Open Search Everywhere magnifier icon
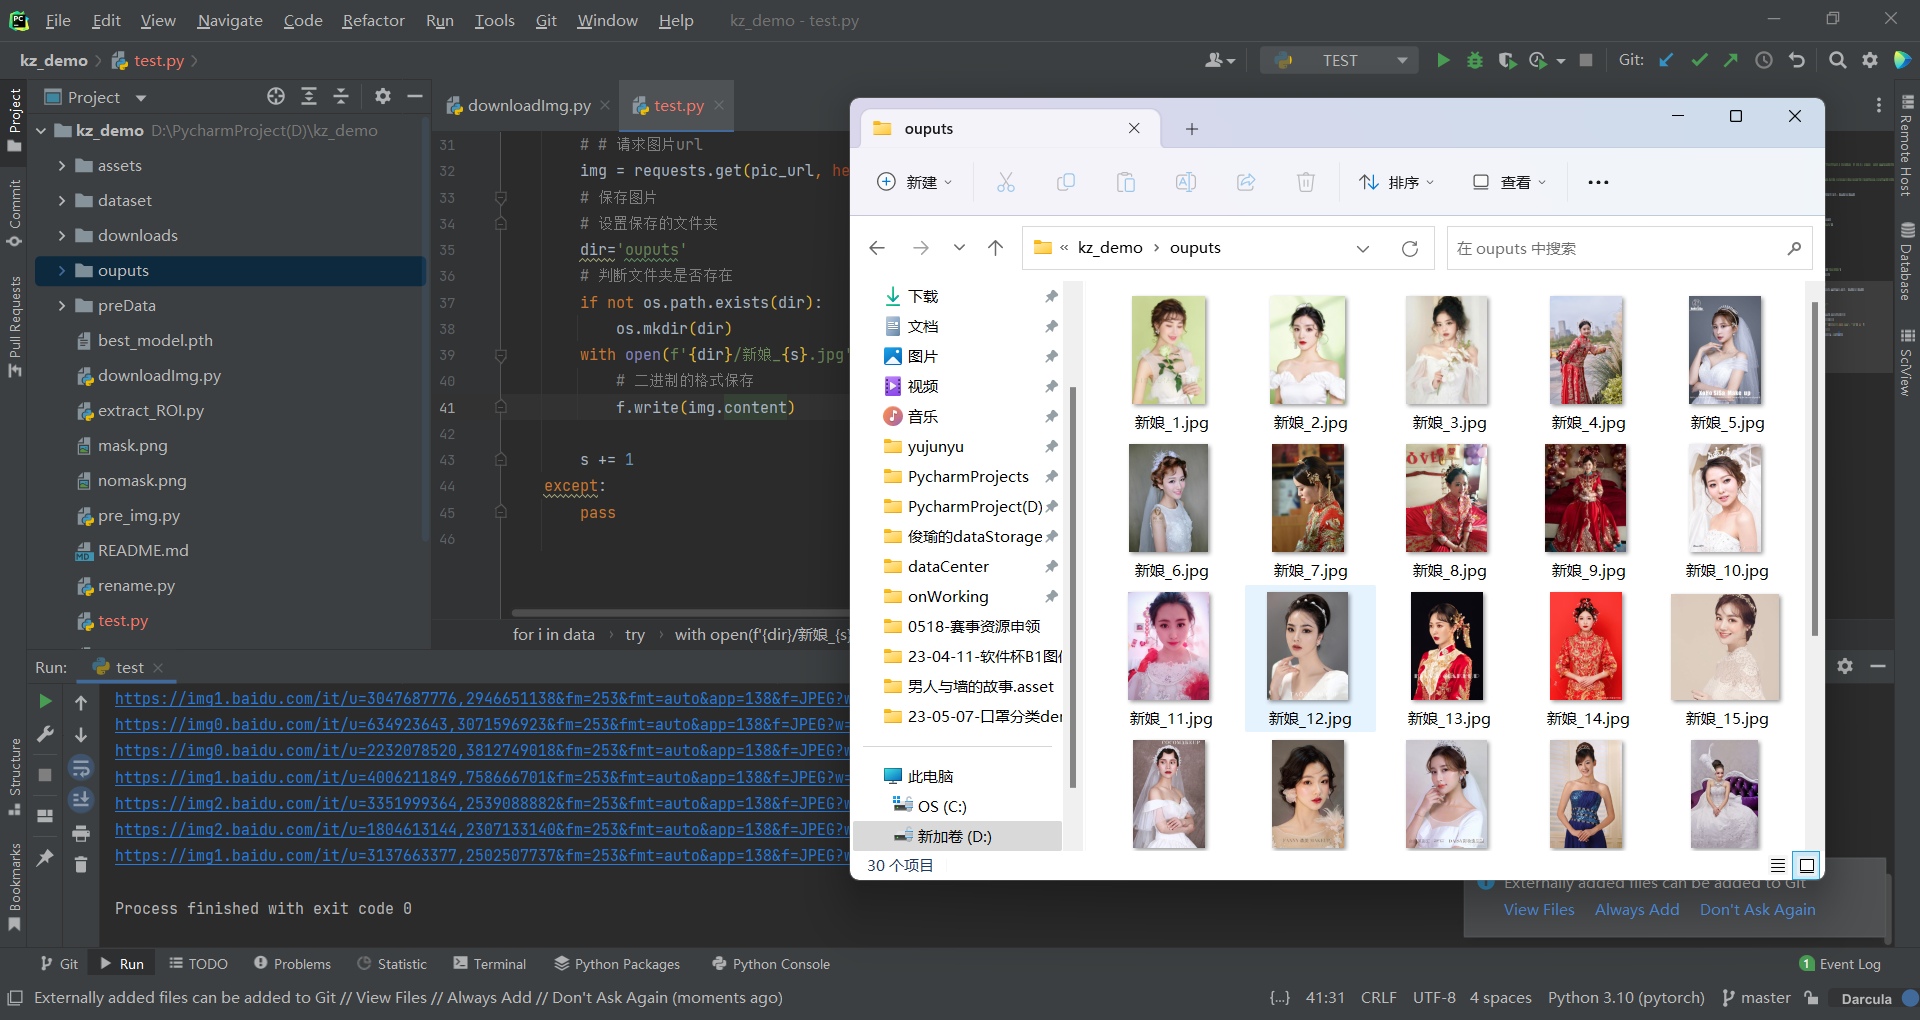 point(1837,60)
